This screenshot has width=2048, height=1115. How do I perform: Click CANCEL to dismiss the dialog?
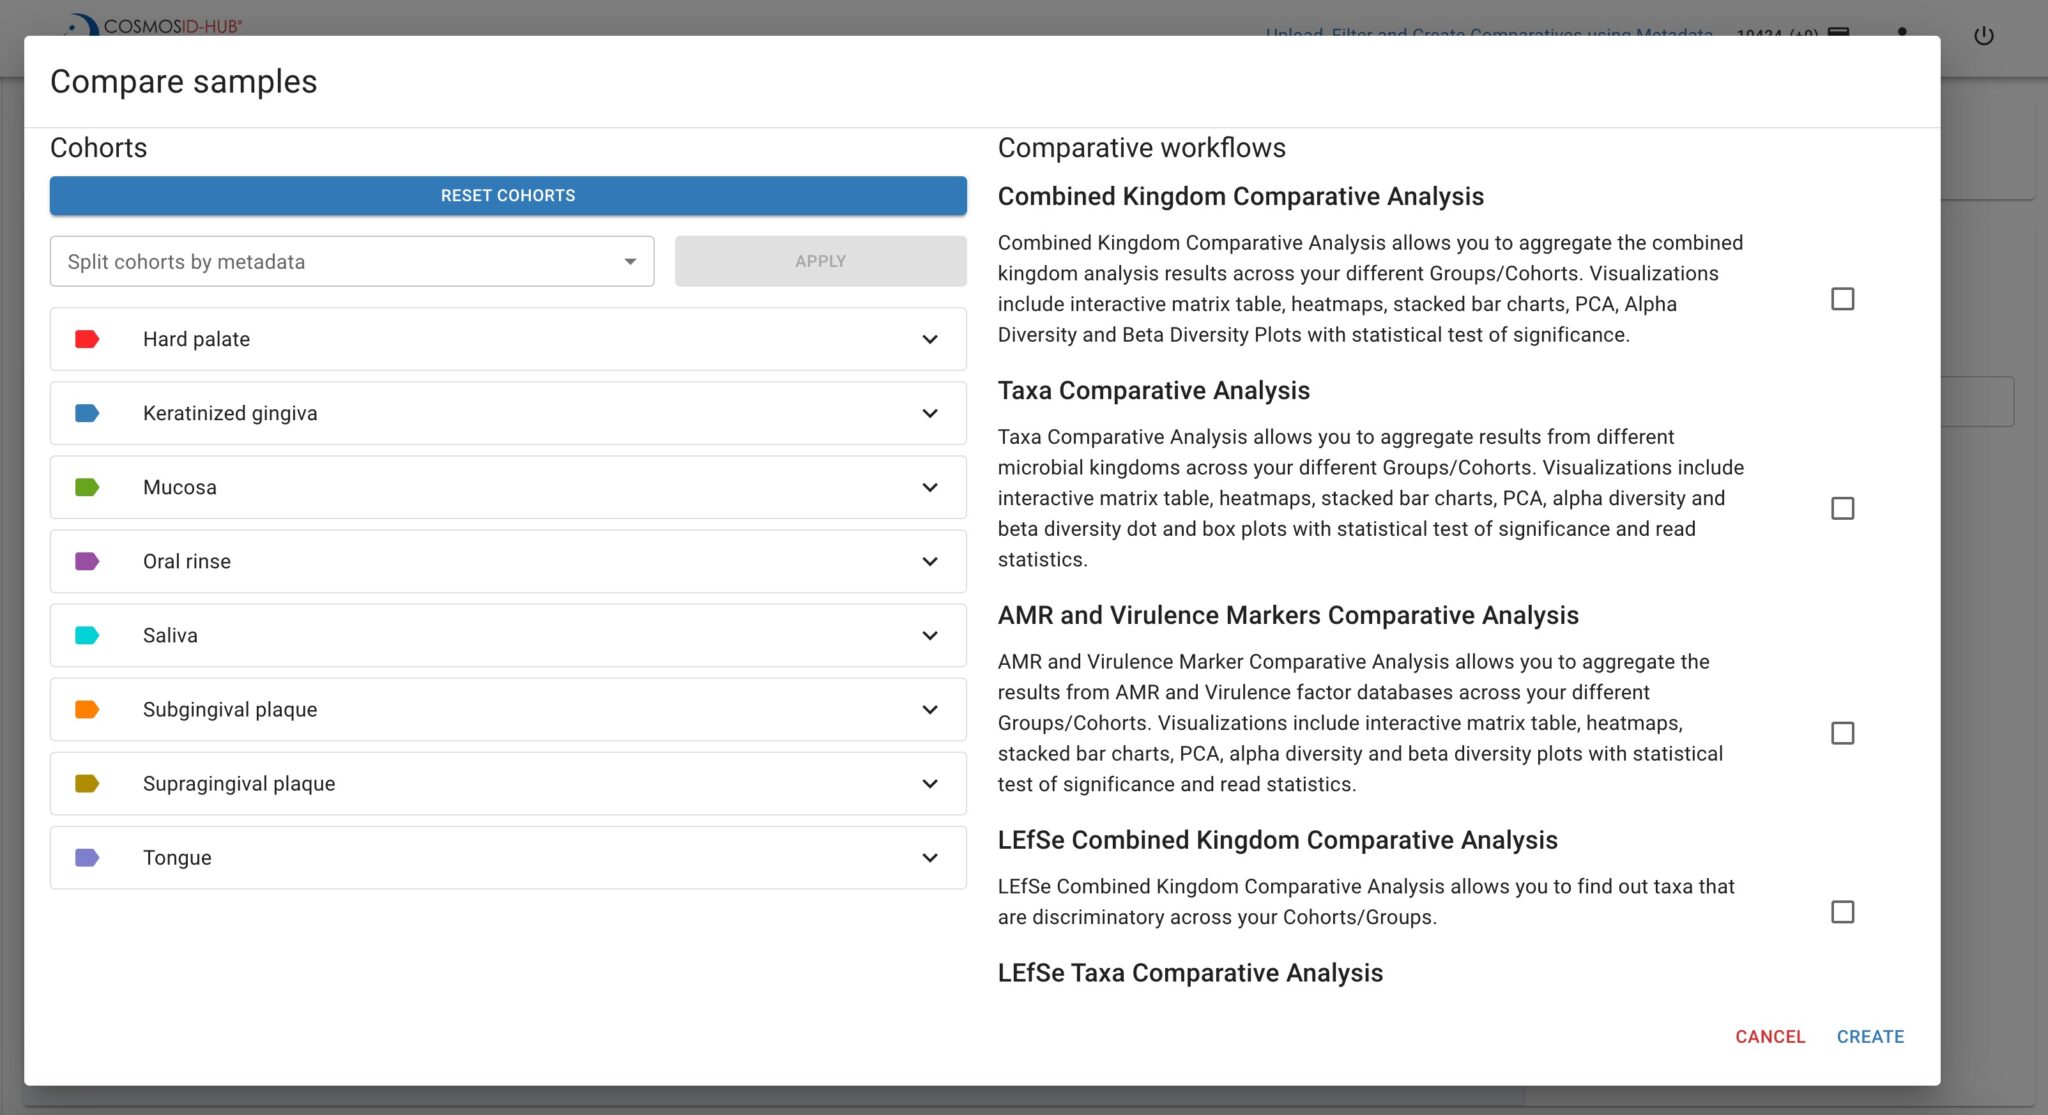1770,1036
